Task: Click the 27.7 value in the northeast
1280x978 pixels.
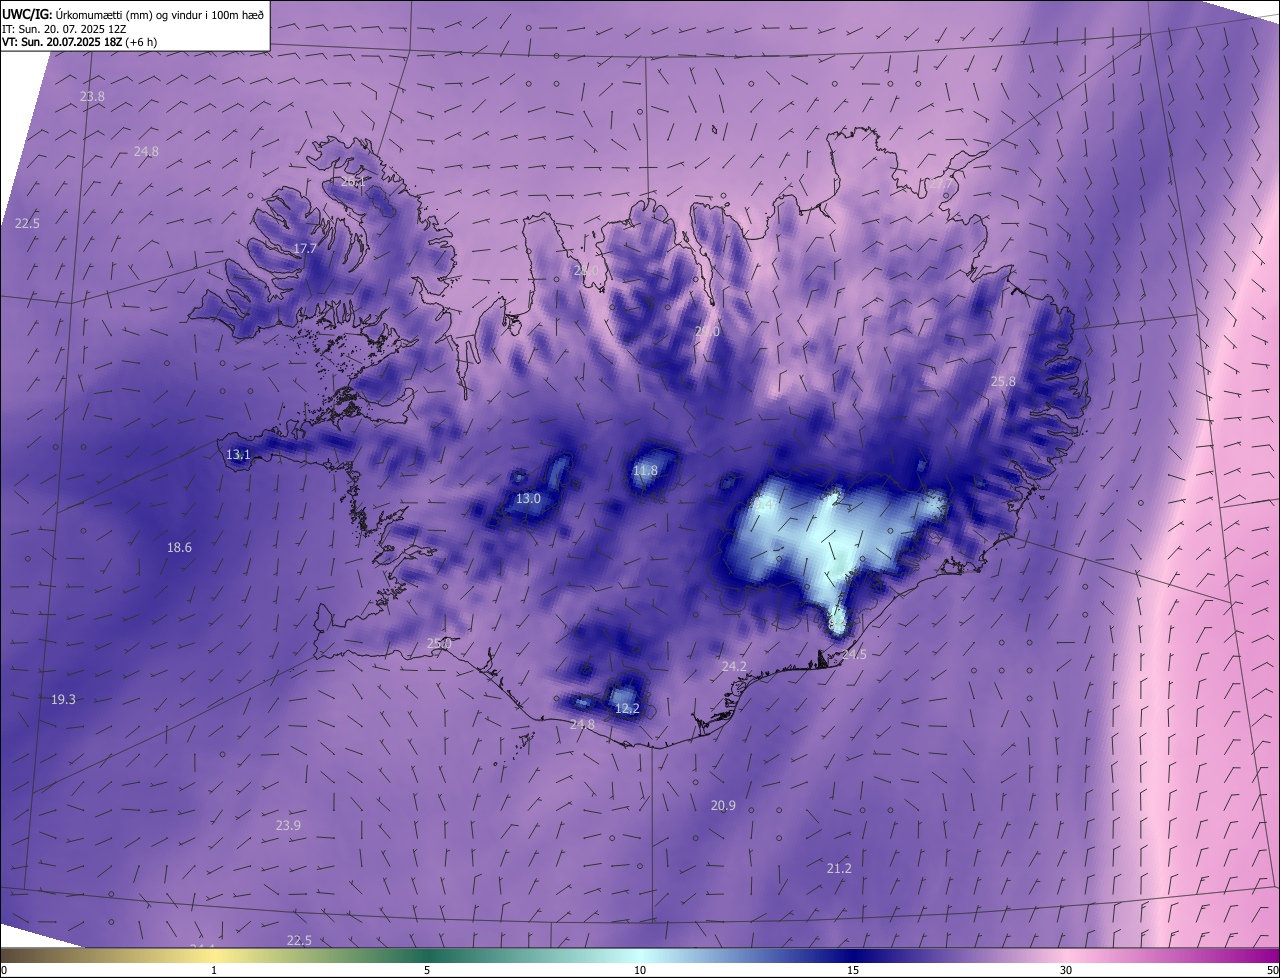Action: point(940,184)
